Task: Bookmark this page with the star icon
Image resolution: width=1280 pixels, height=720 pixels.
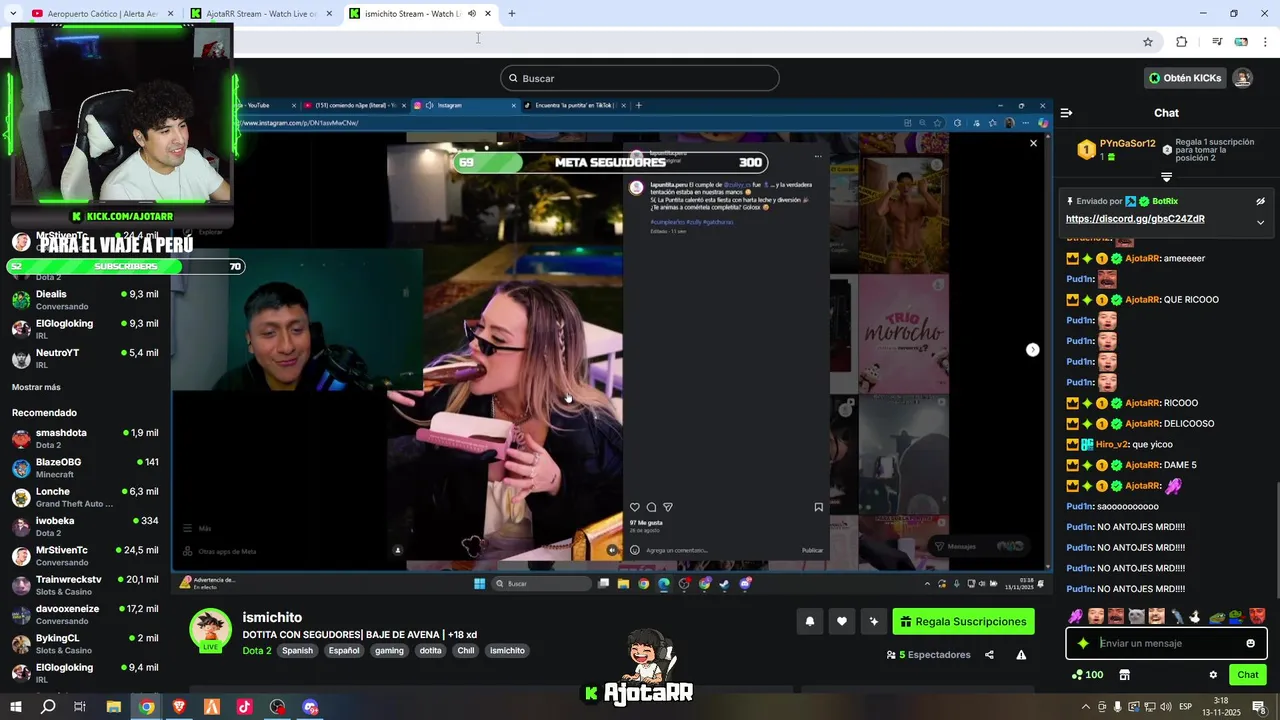Action: [1148, 42]
